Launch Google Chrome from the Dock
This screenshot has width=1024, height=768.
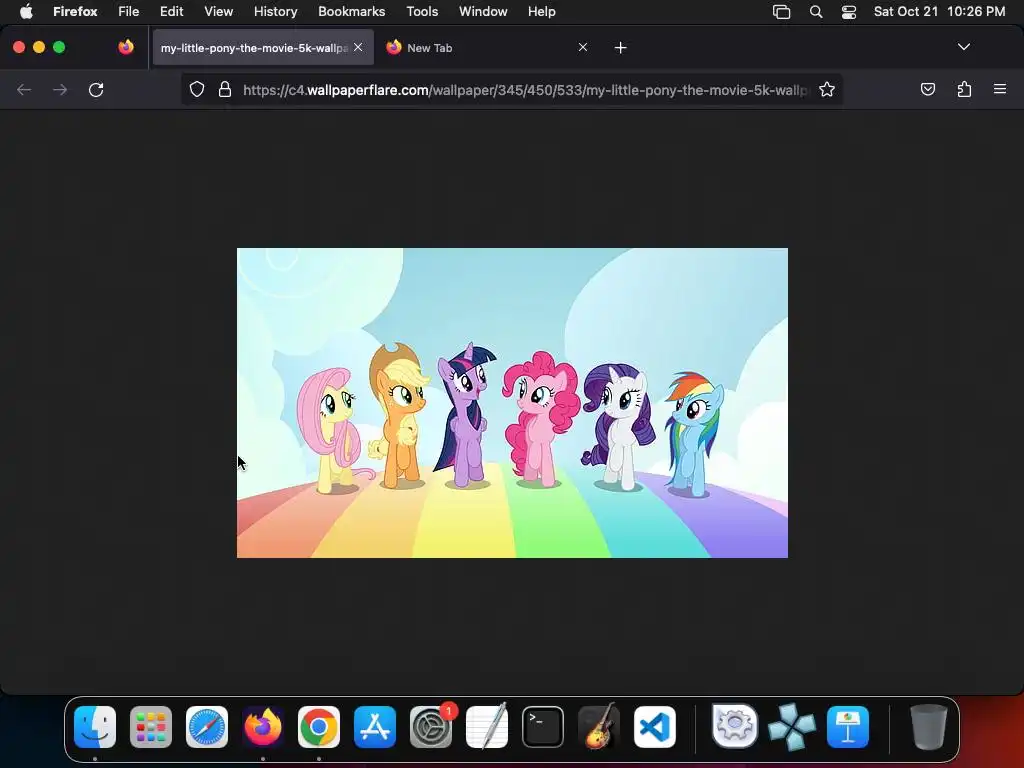point(319,727)
